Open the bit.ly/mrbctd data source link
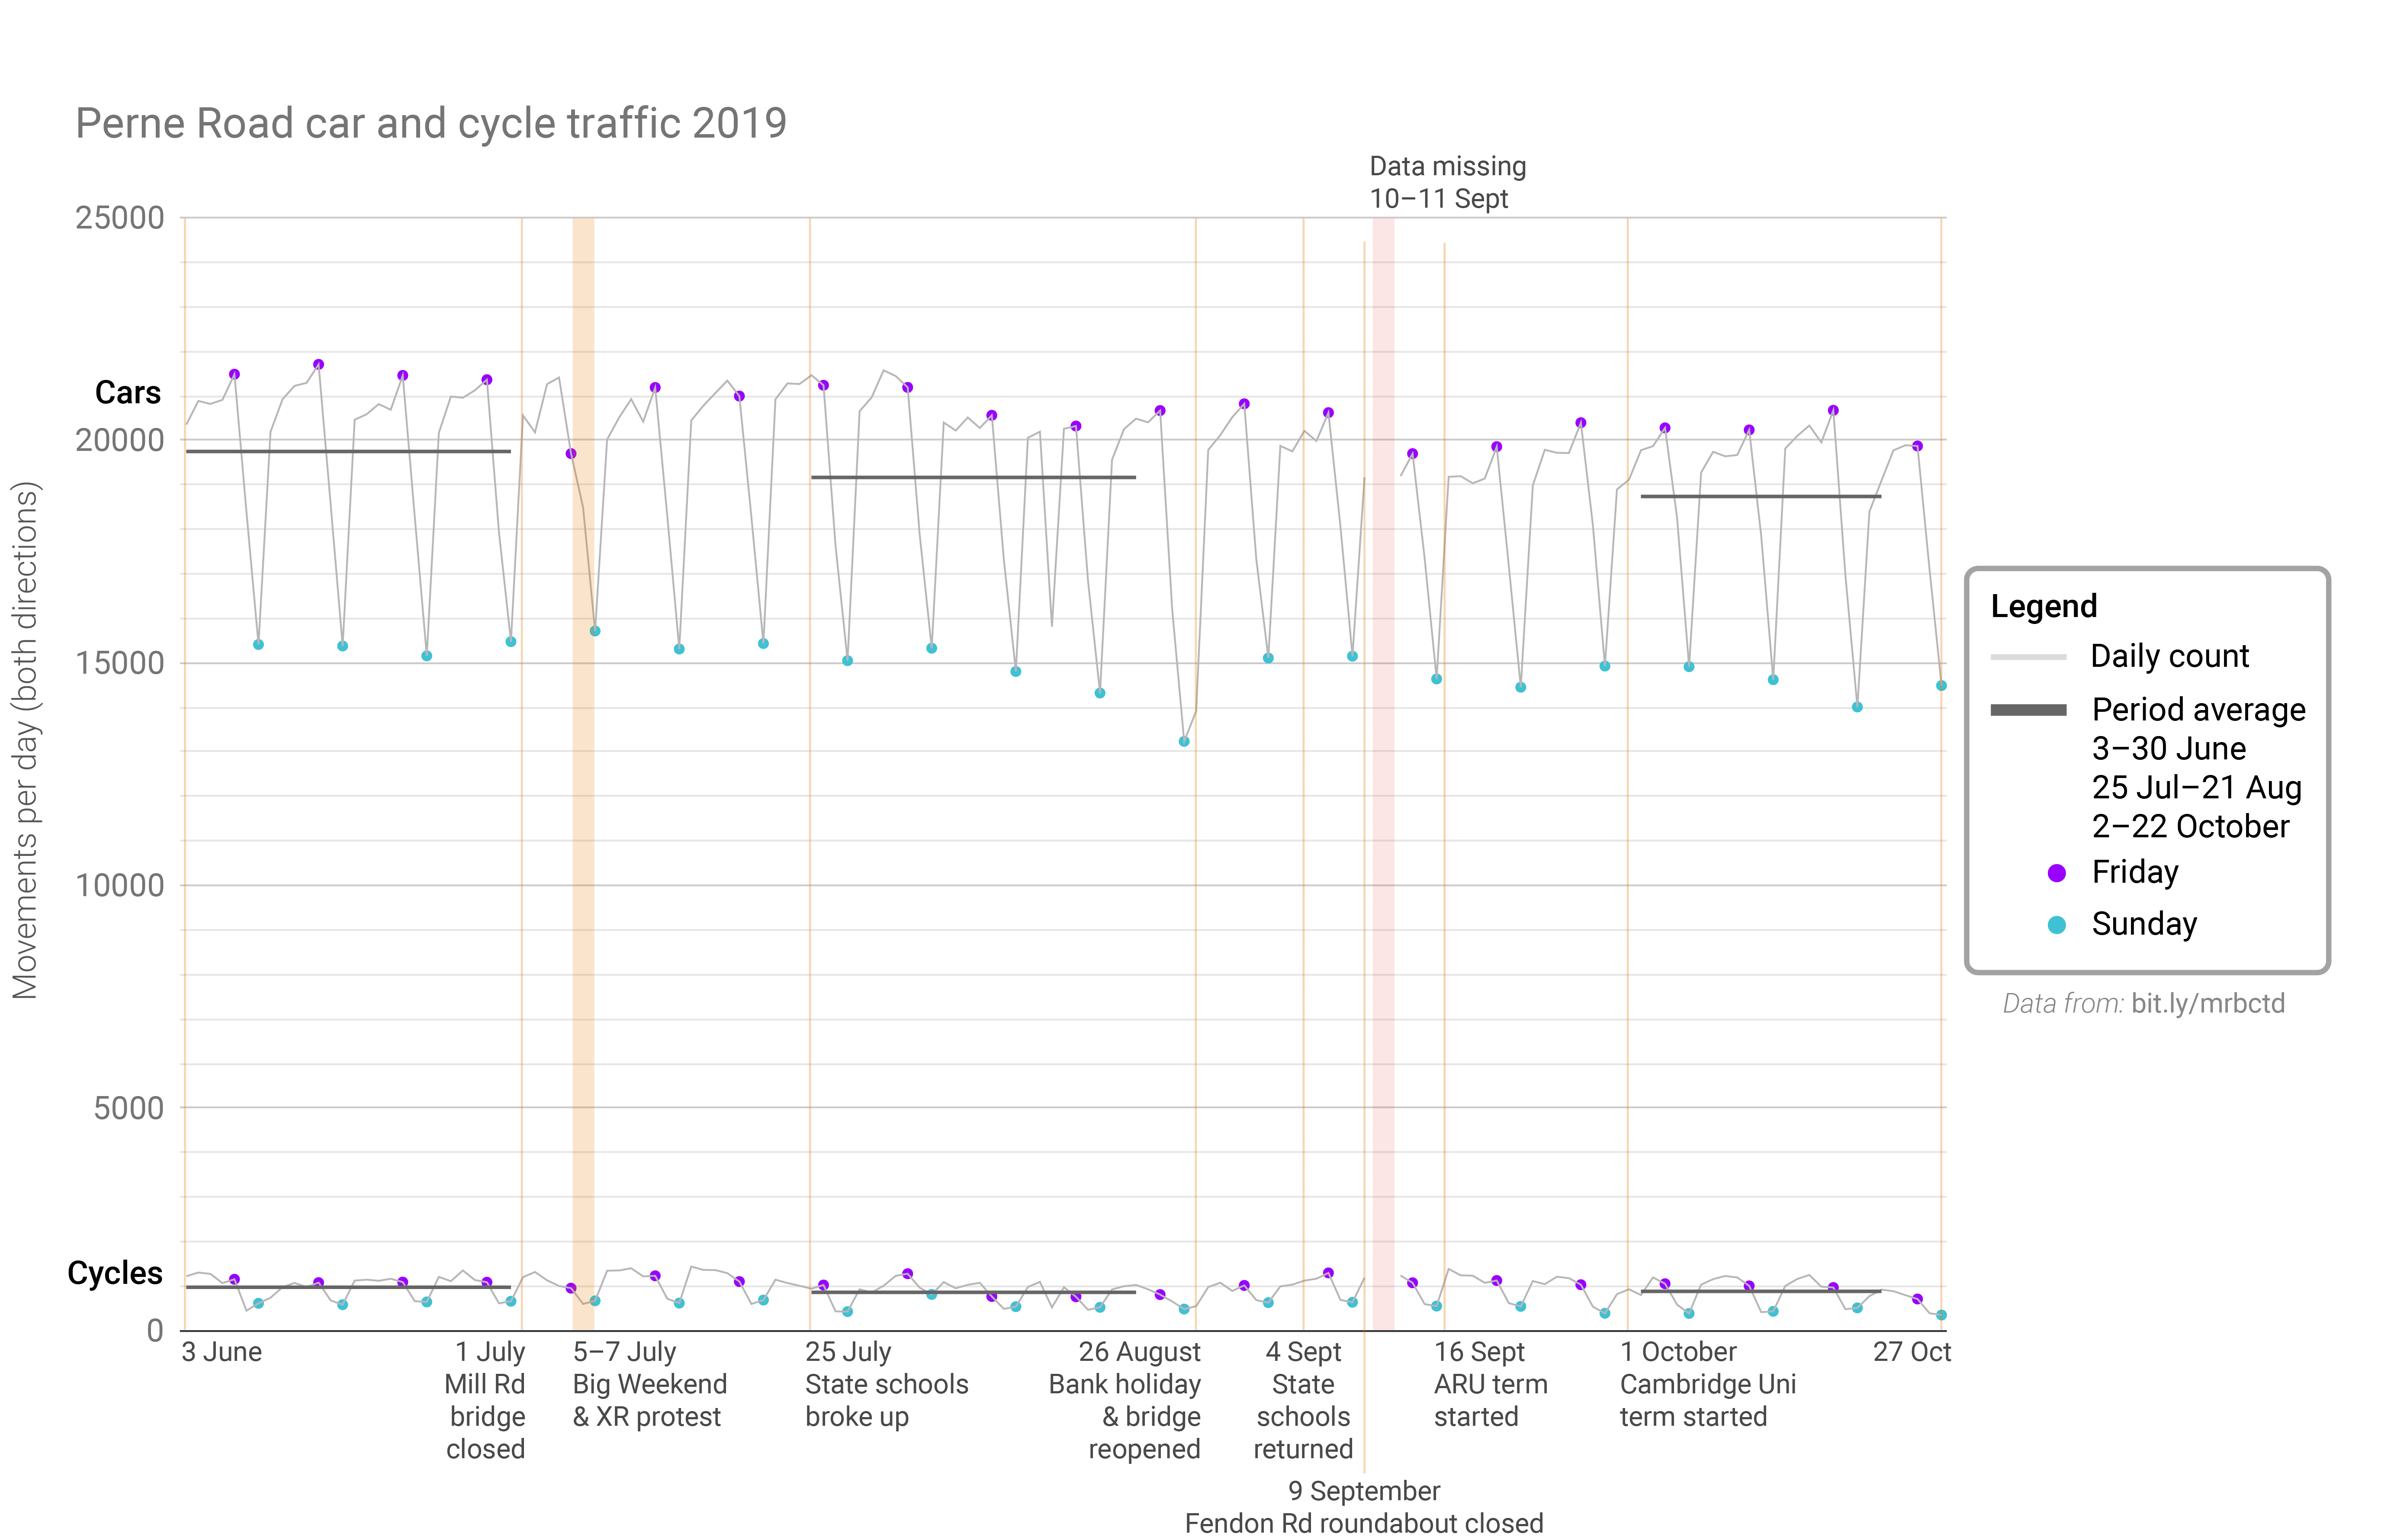The image size is (2381, 1540). (2207, 1003)
